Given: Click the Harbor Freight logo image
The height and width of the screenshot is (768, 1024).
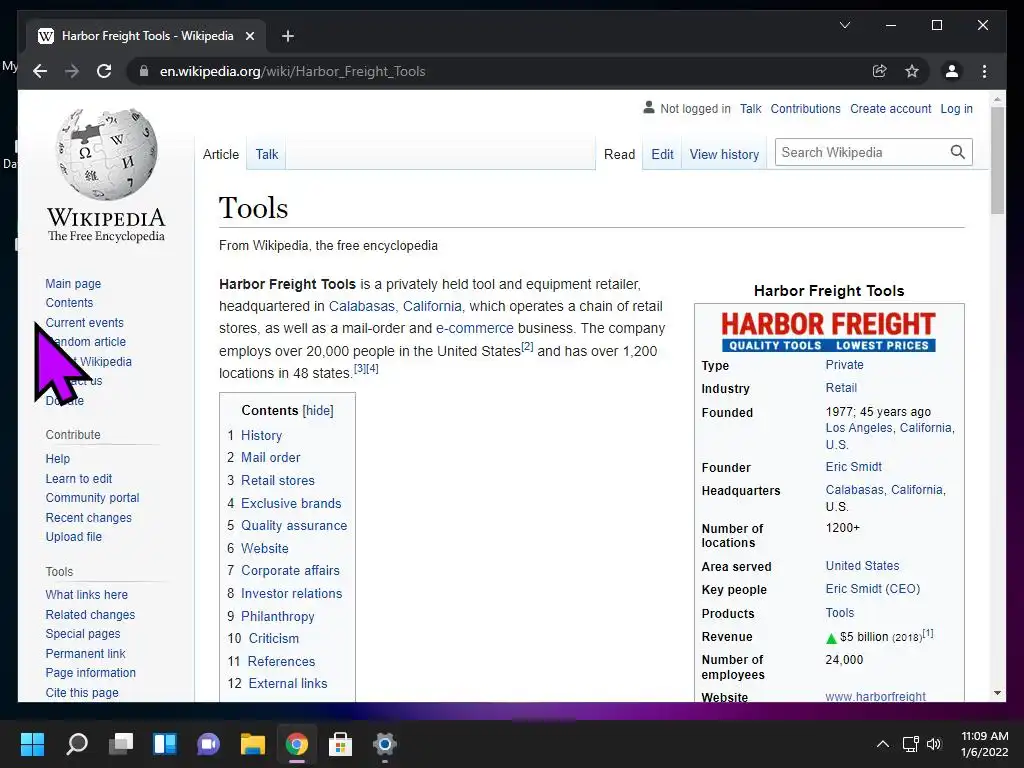Looking at the screenshot, I should (828, 331).
